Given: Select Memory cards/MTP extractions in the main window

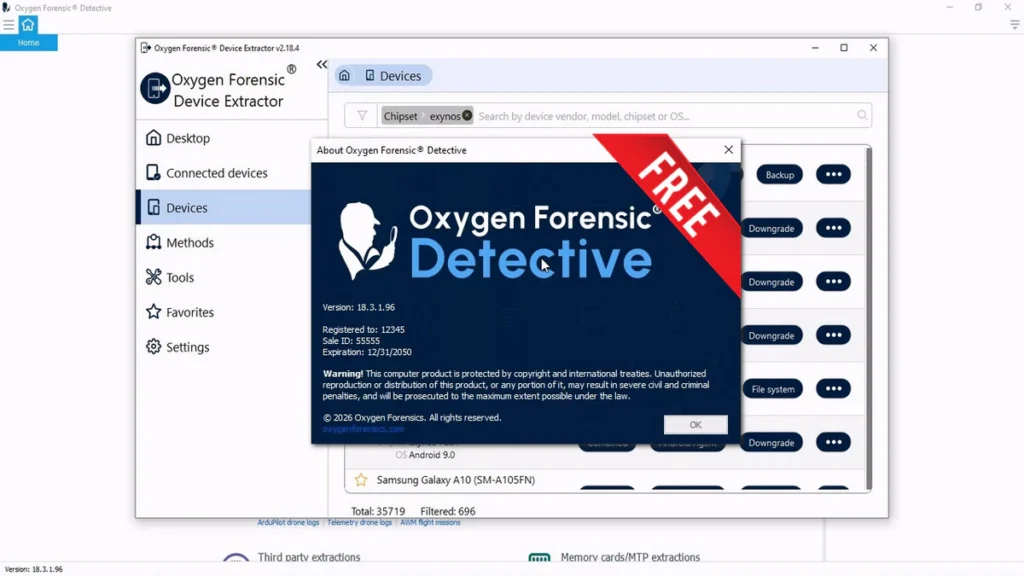Looking at the screenshot, I should [630, 557].
